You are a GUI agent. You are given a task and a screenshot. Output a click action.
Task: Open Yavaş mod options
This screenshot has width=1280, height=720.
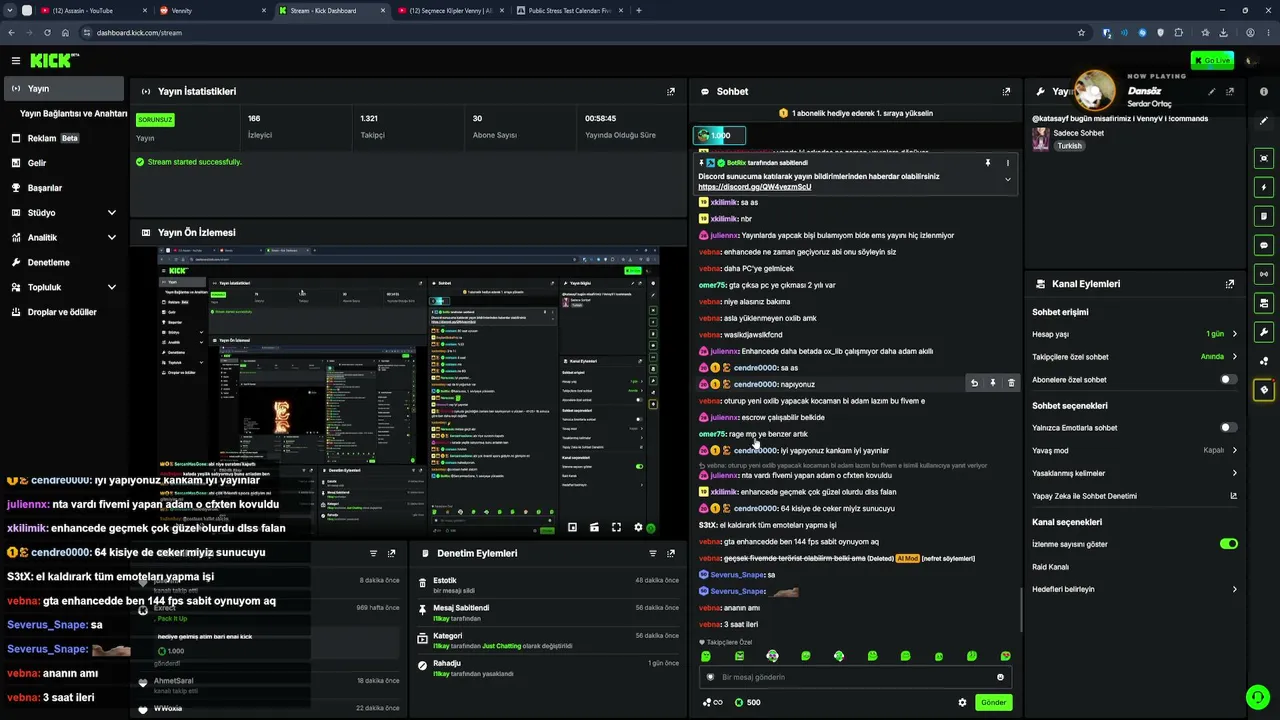[x=1134, y=451]
